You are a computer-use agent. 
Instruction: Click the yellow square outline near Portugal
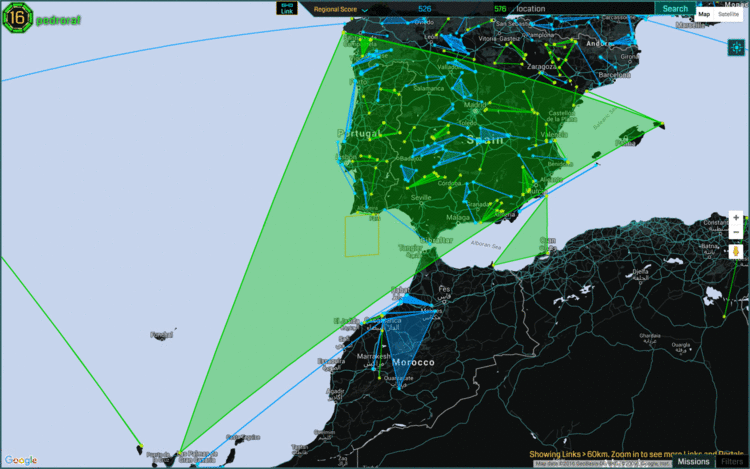[362, 236]
